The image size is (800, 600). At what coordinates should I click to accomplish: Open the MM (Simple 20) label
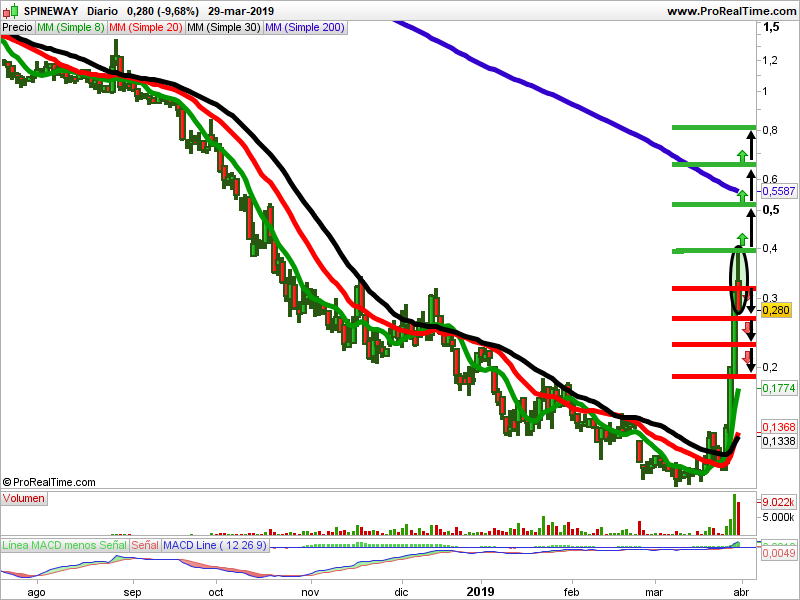click(x=145, y=28)
